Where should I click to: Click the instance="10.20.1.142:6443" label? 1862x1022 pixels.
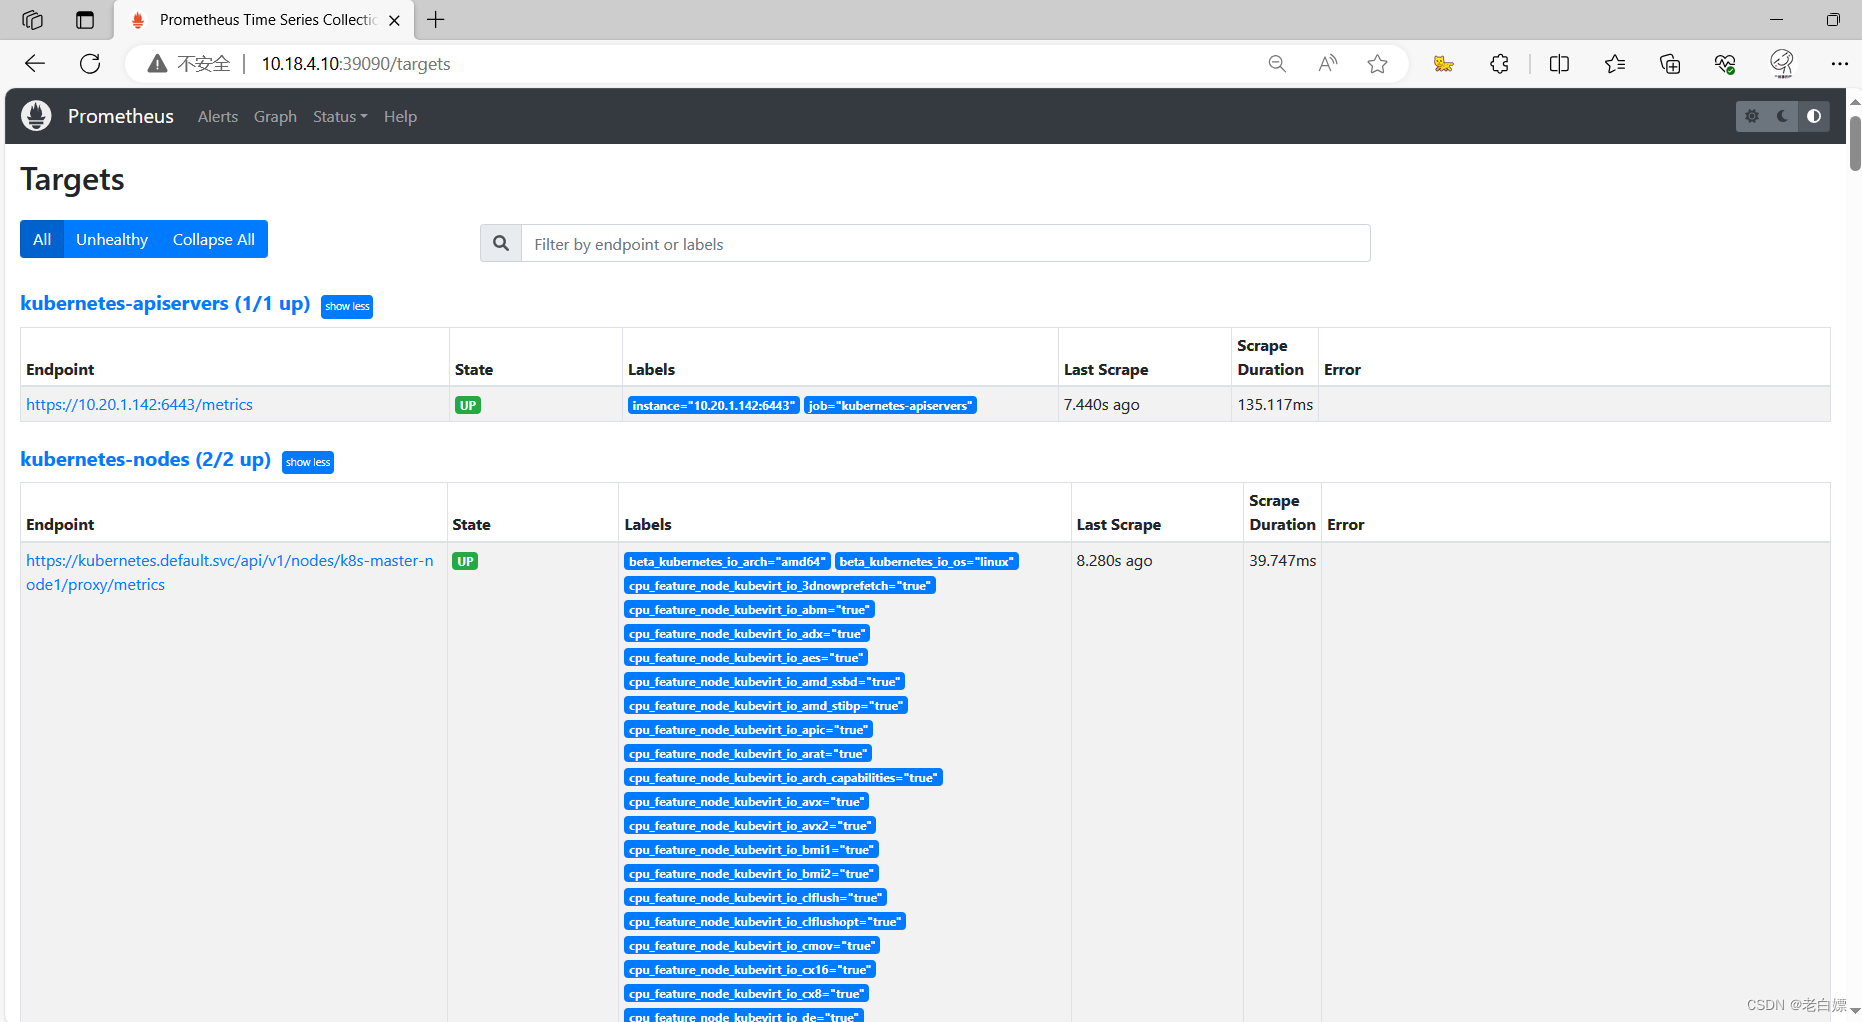pyautogui.click(x=713, y=405)
